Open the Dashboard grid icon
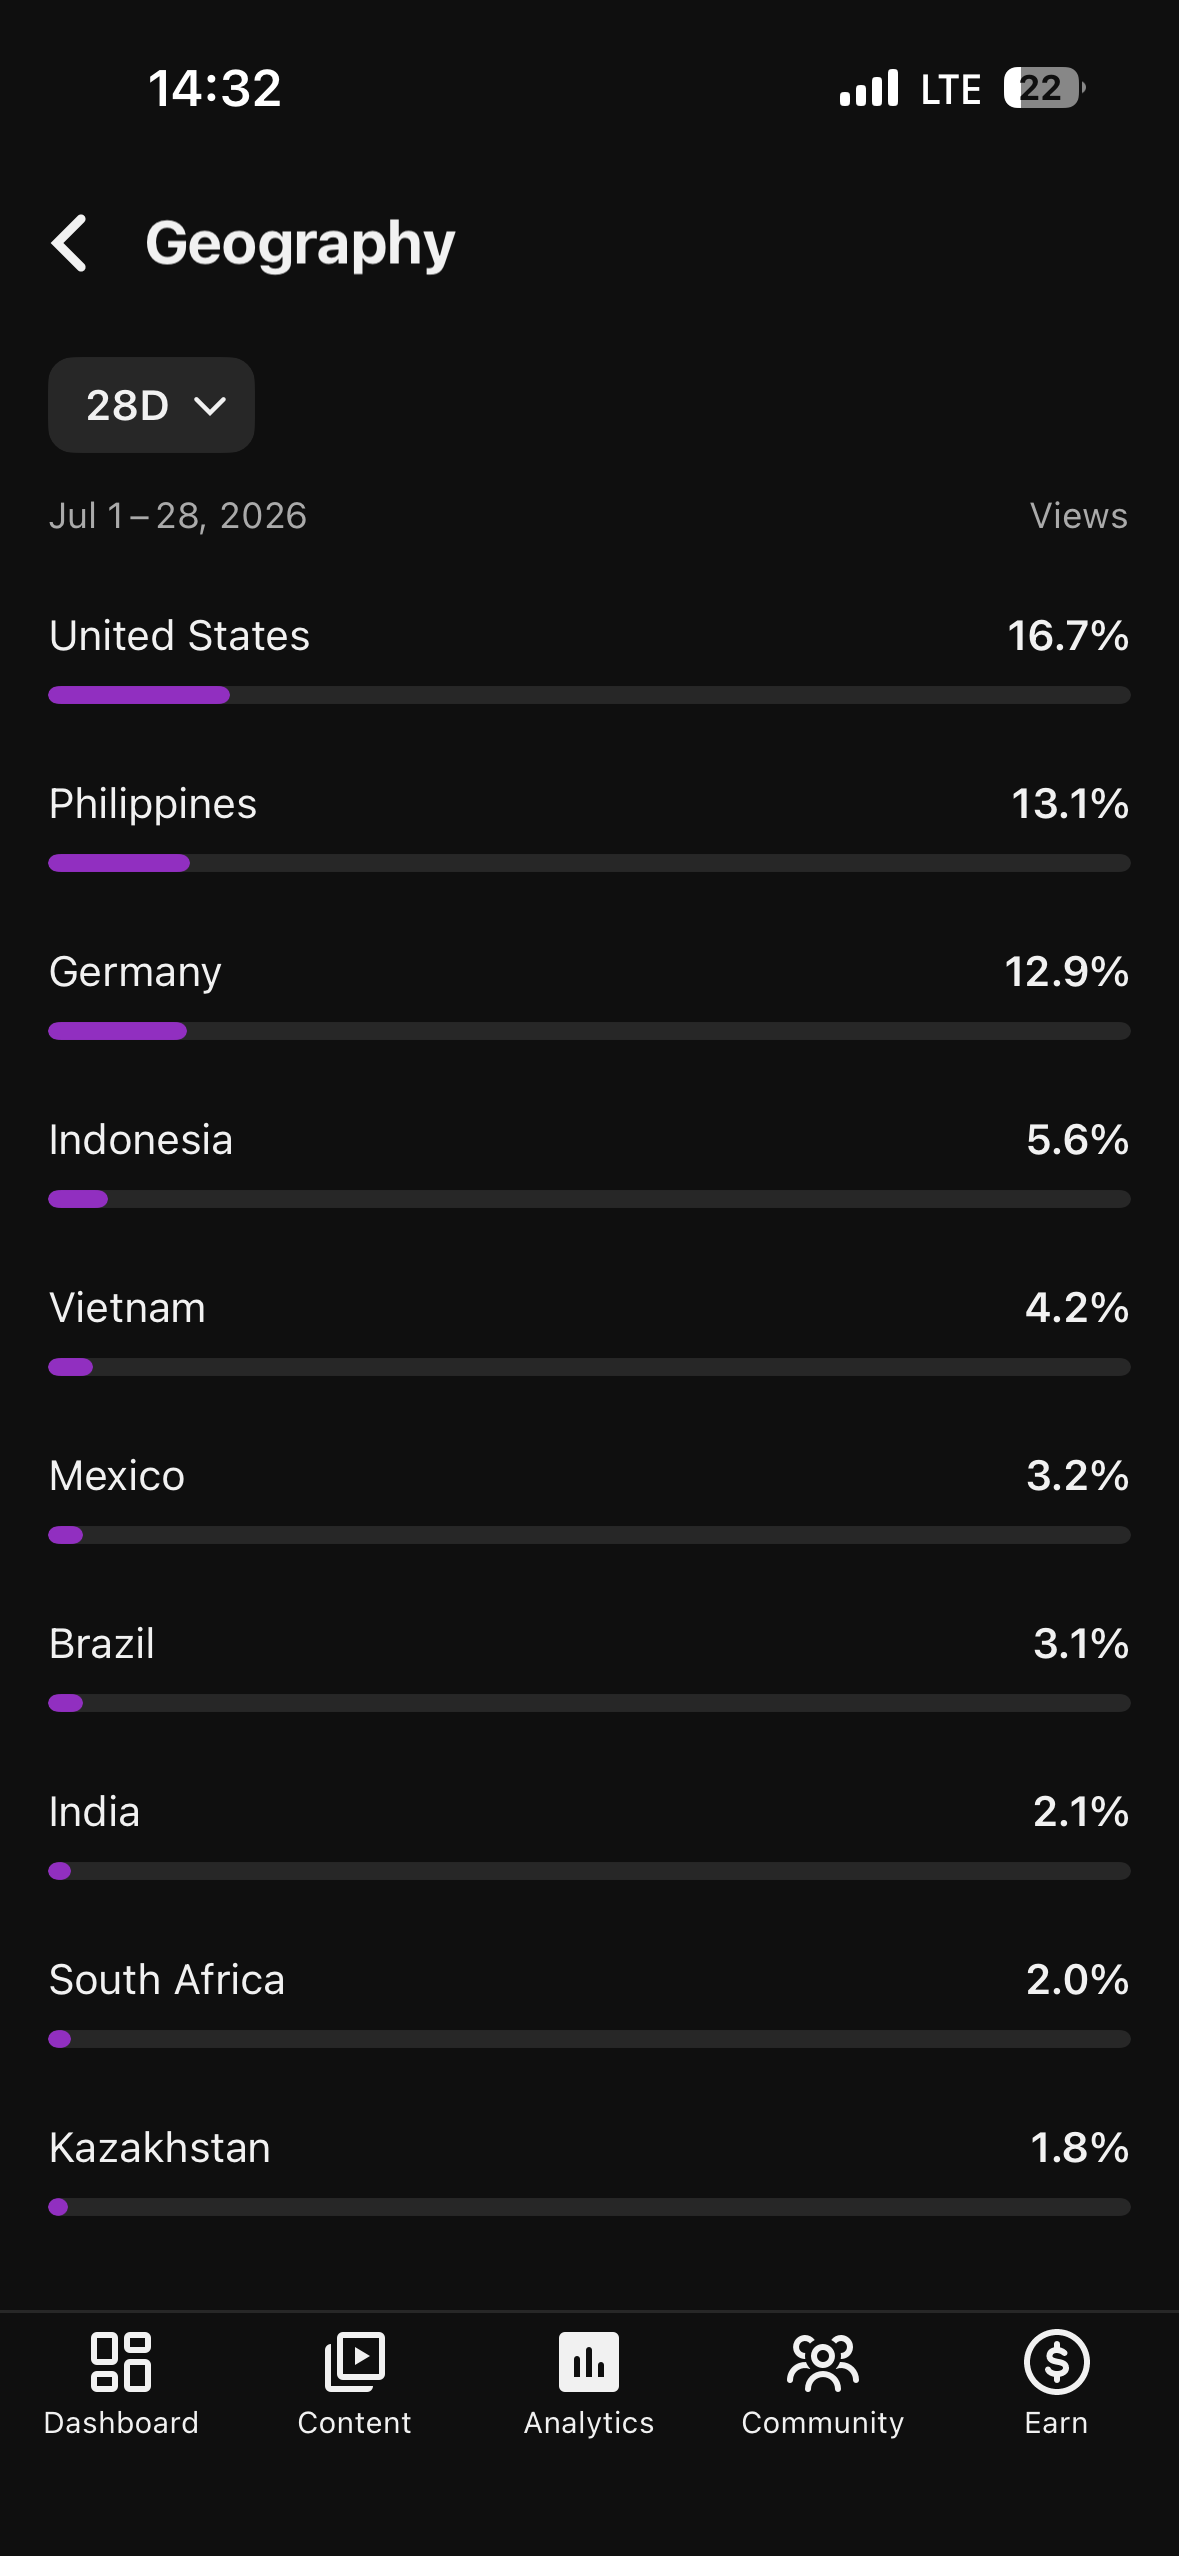 pos(121,2362)
